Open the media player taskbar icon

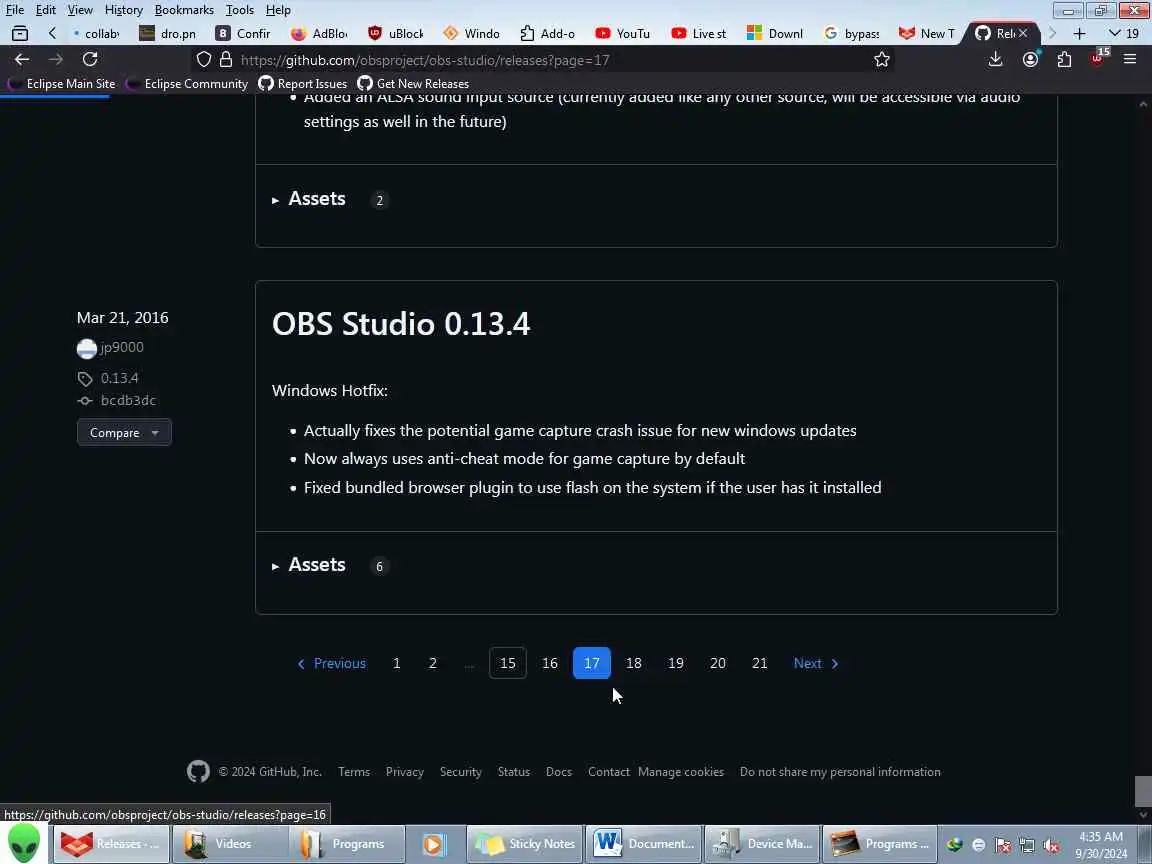tap(435, 844)
